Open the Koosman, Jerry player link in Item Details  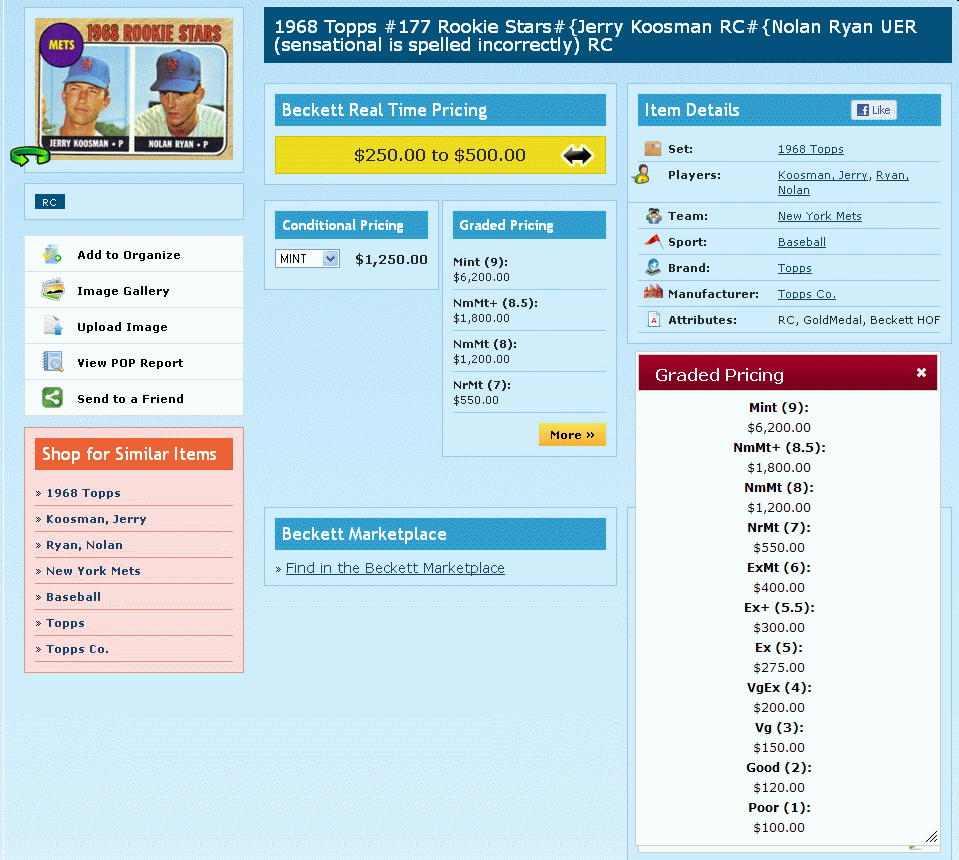pos(824,176)
